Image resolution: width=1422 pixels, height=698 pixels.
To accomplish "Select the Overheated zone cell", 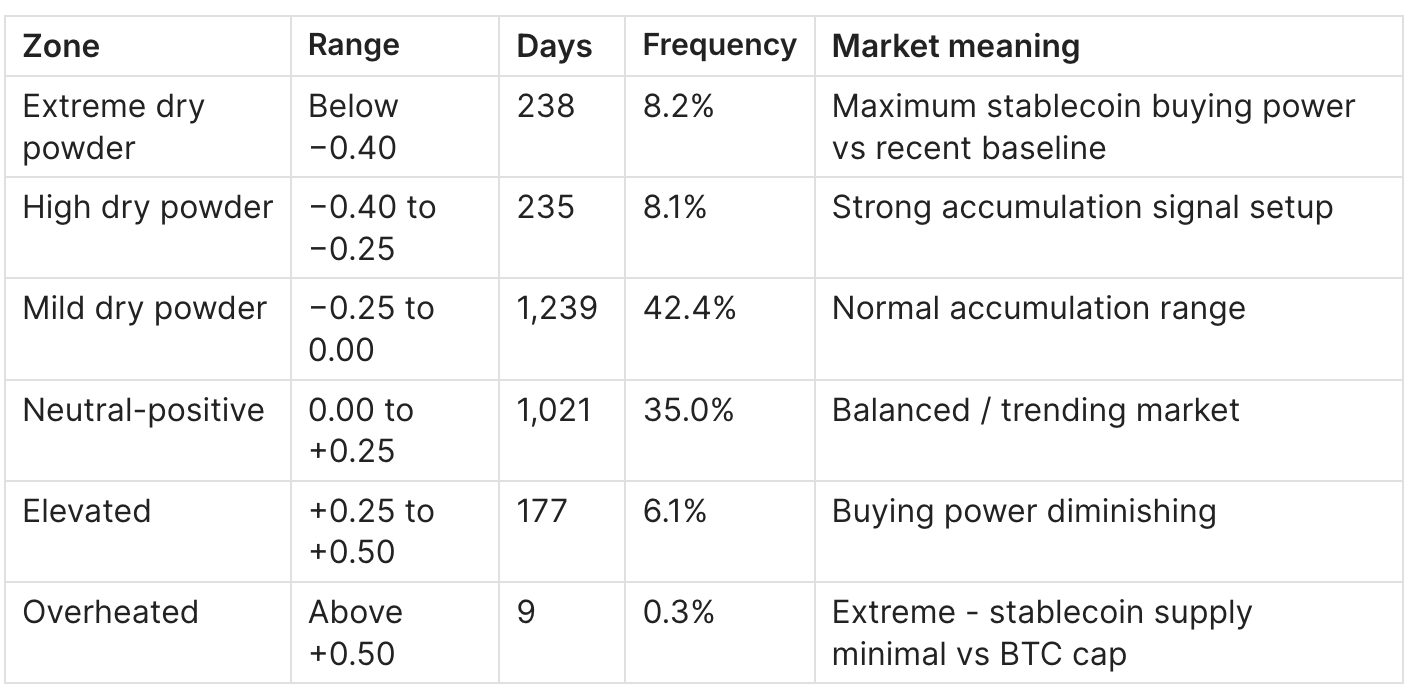I will point(110,612).
